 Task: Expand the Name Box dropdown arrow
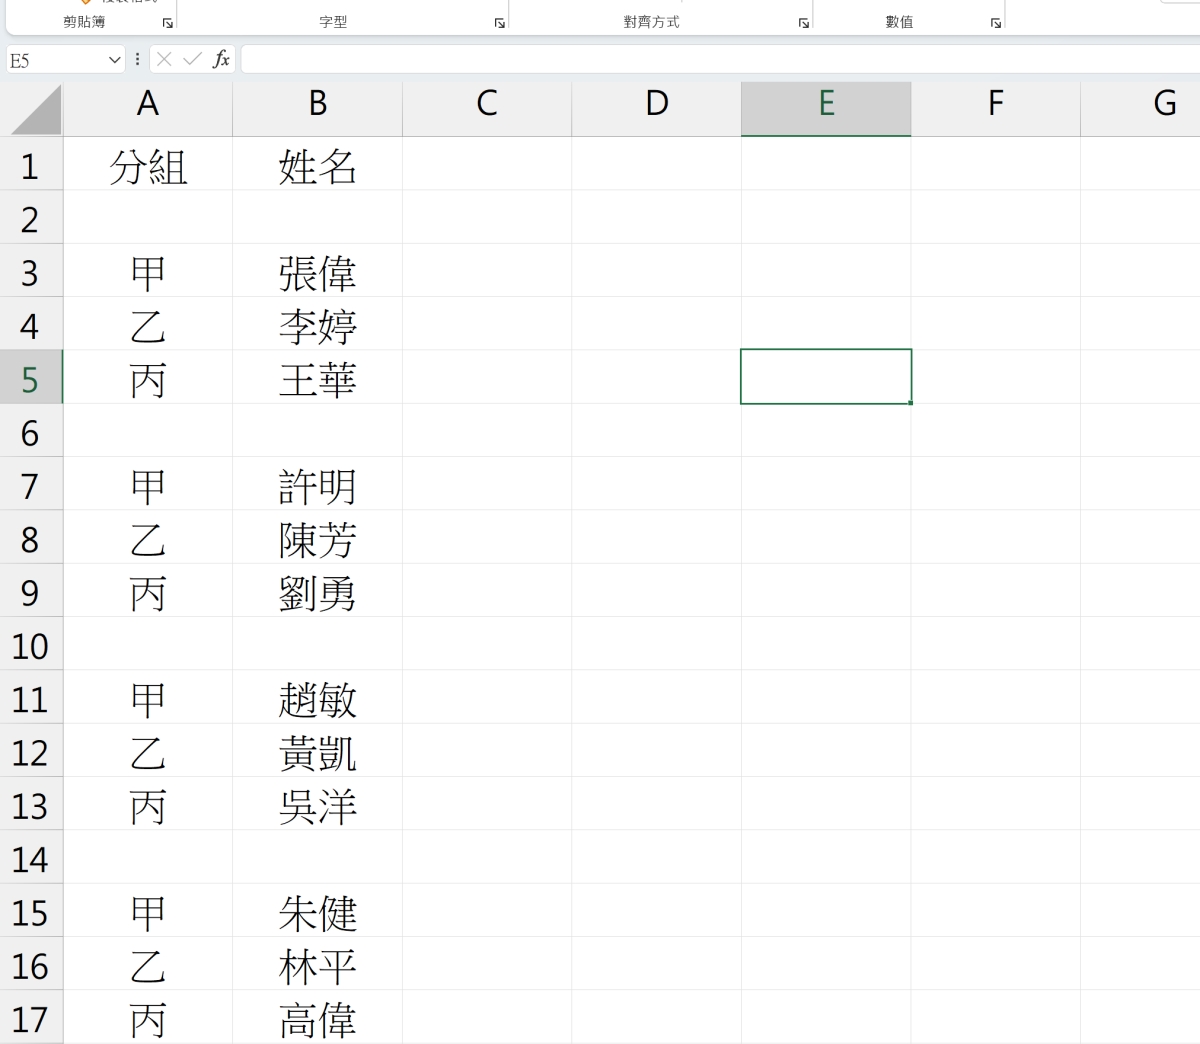tap(114, 60)
